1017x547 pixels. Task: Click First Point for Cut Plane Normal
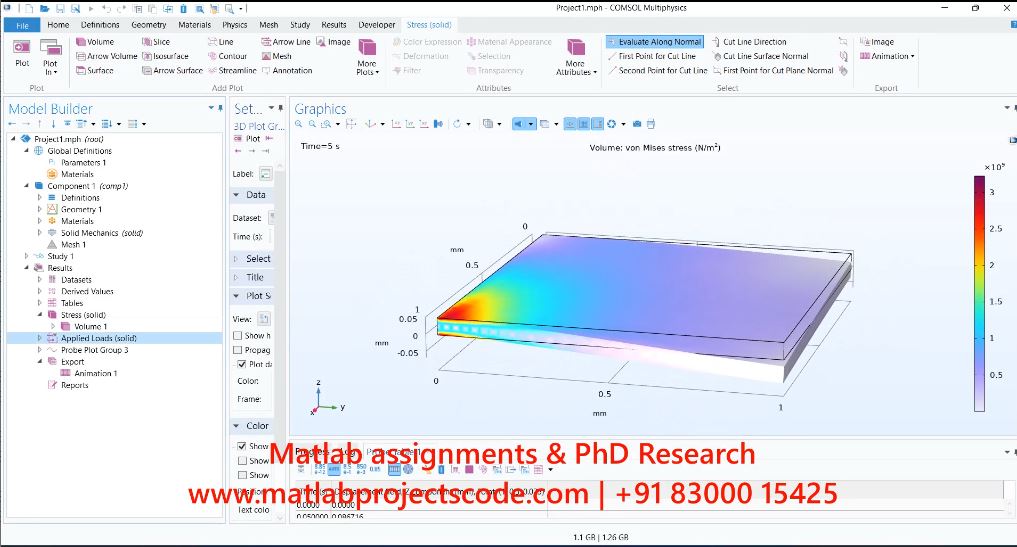(x=772, y=70)
